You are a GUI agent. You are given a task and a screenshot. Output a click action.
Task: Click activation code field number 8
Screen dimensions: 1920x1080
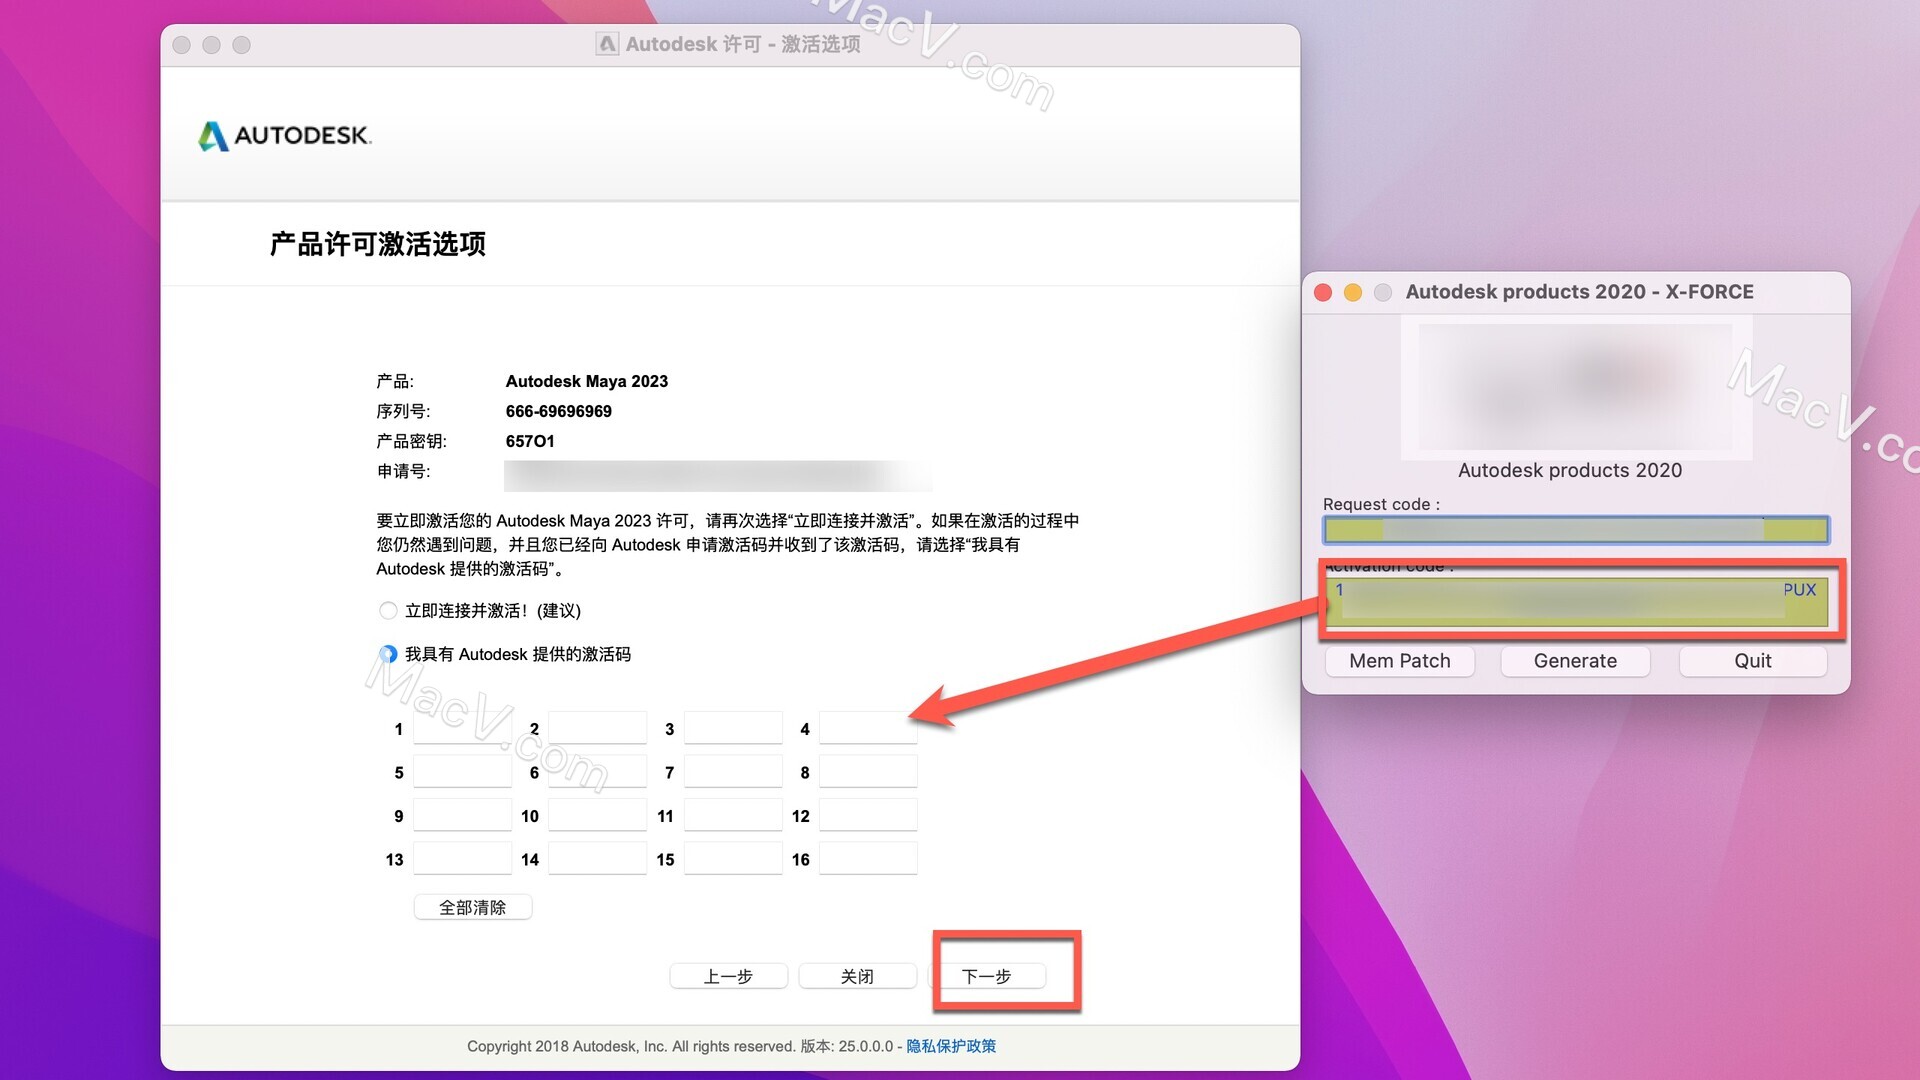click(x=868, y=771)
